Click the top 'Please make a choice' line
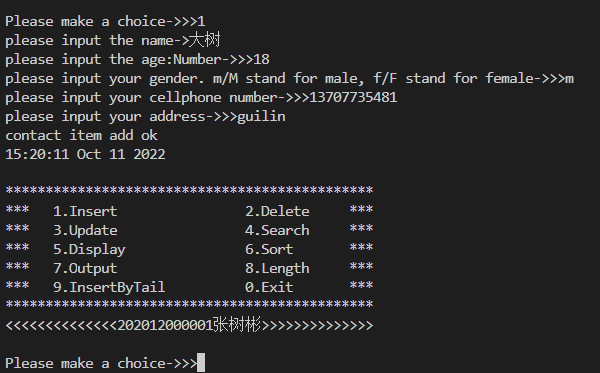Image resolution: width=600 pixels, height=373 pixels. 105,21
